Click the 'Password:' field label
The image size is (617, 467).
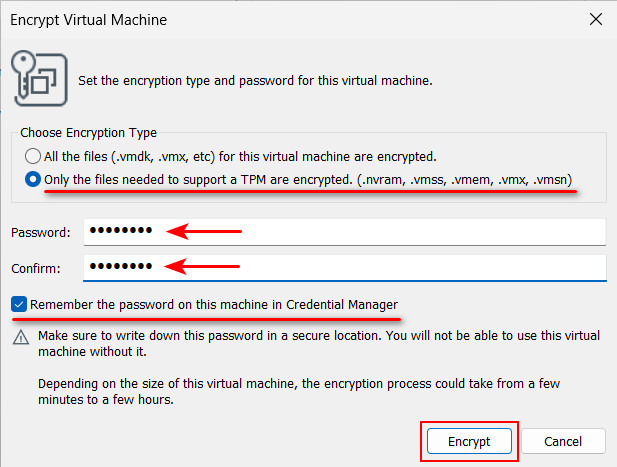tap(41, 233)
